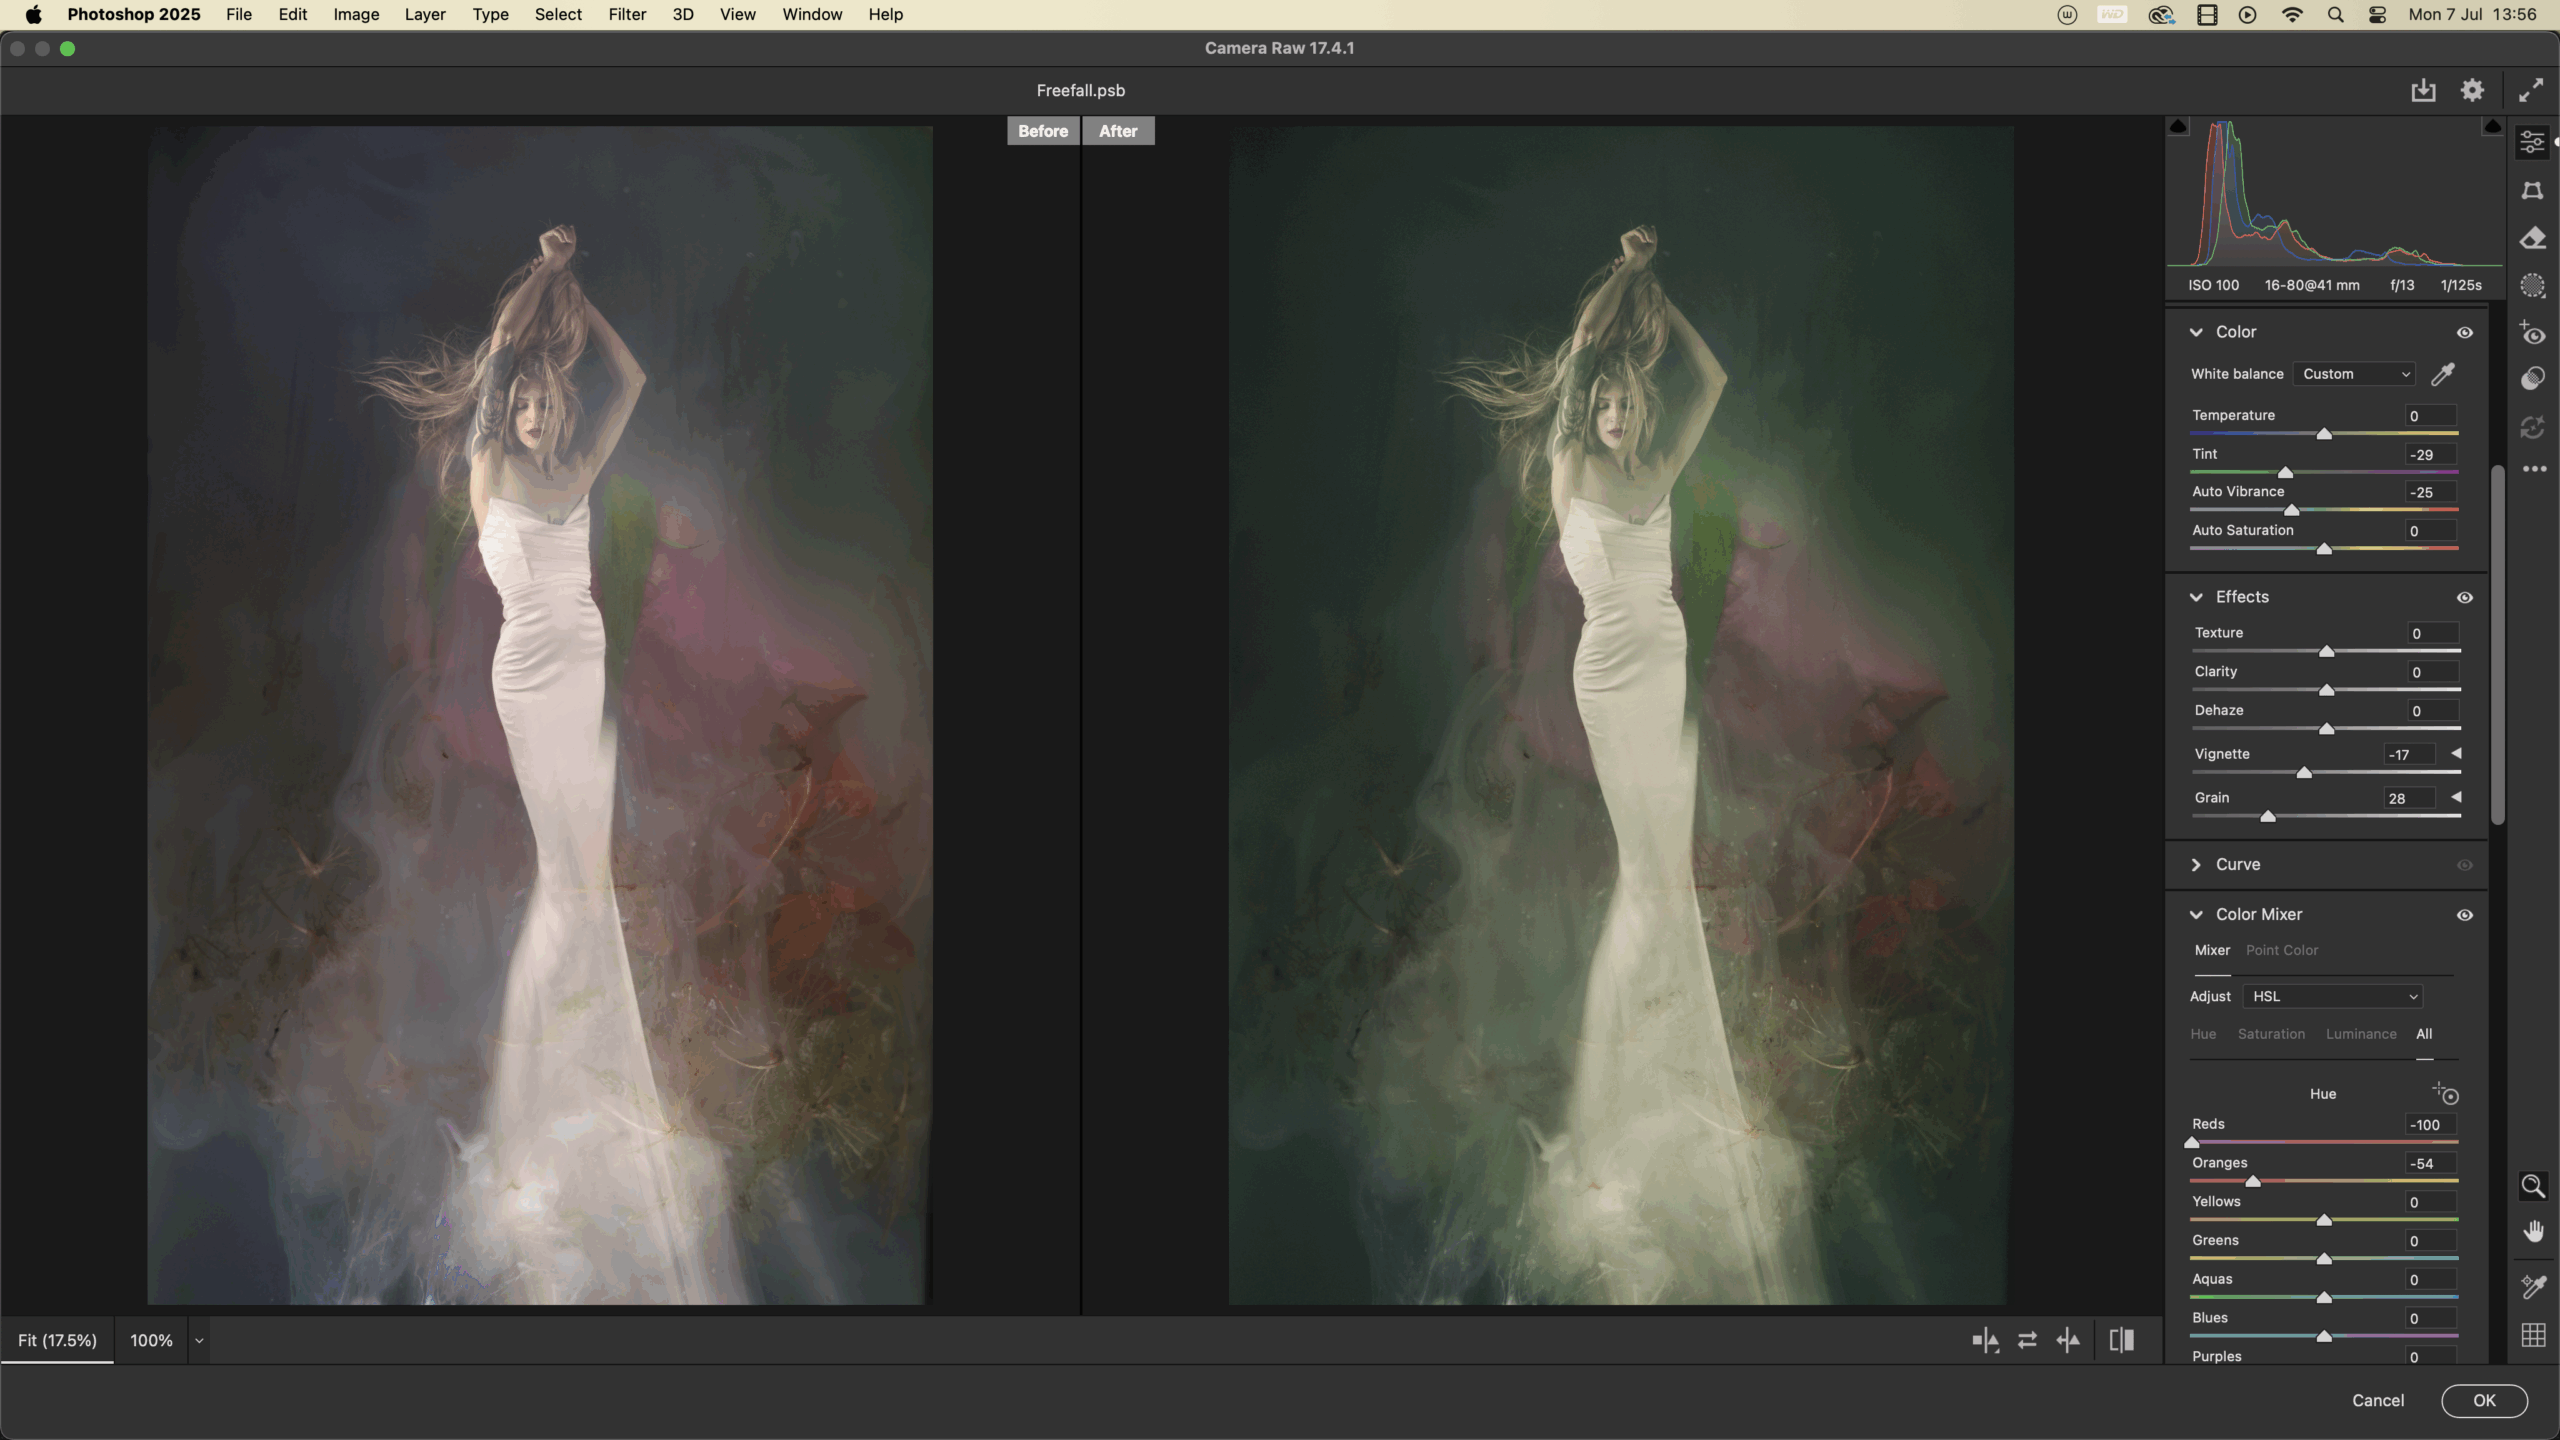Select the Healing eraser tool icon
This screenshot has height=1440, width=2560.
click(2532, 238)
